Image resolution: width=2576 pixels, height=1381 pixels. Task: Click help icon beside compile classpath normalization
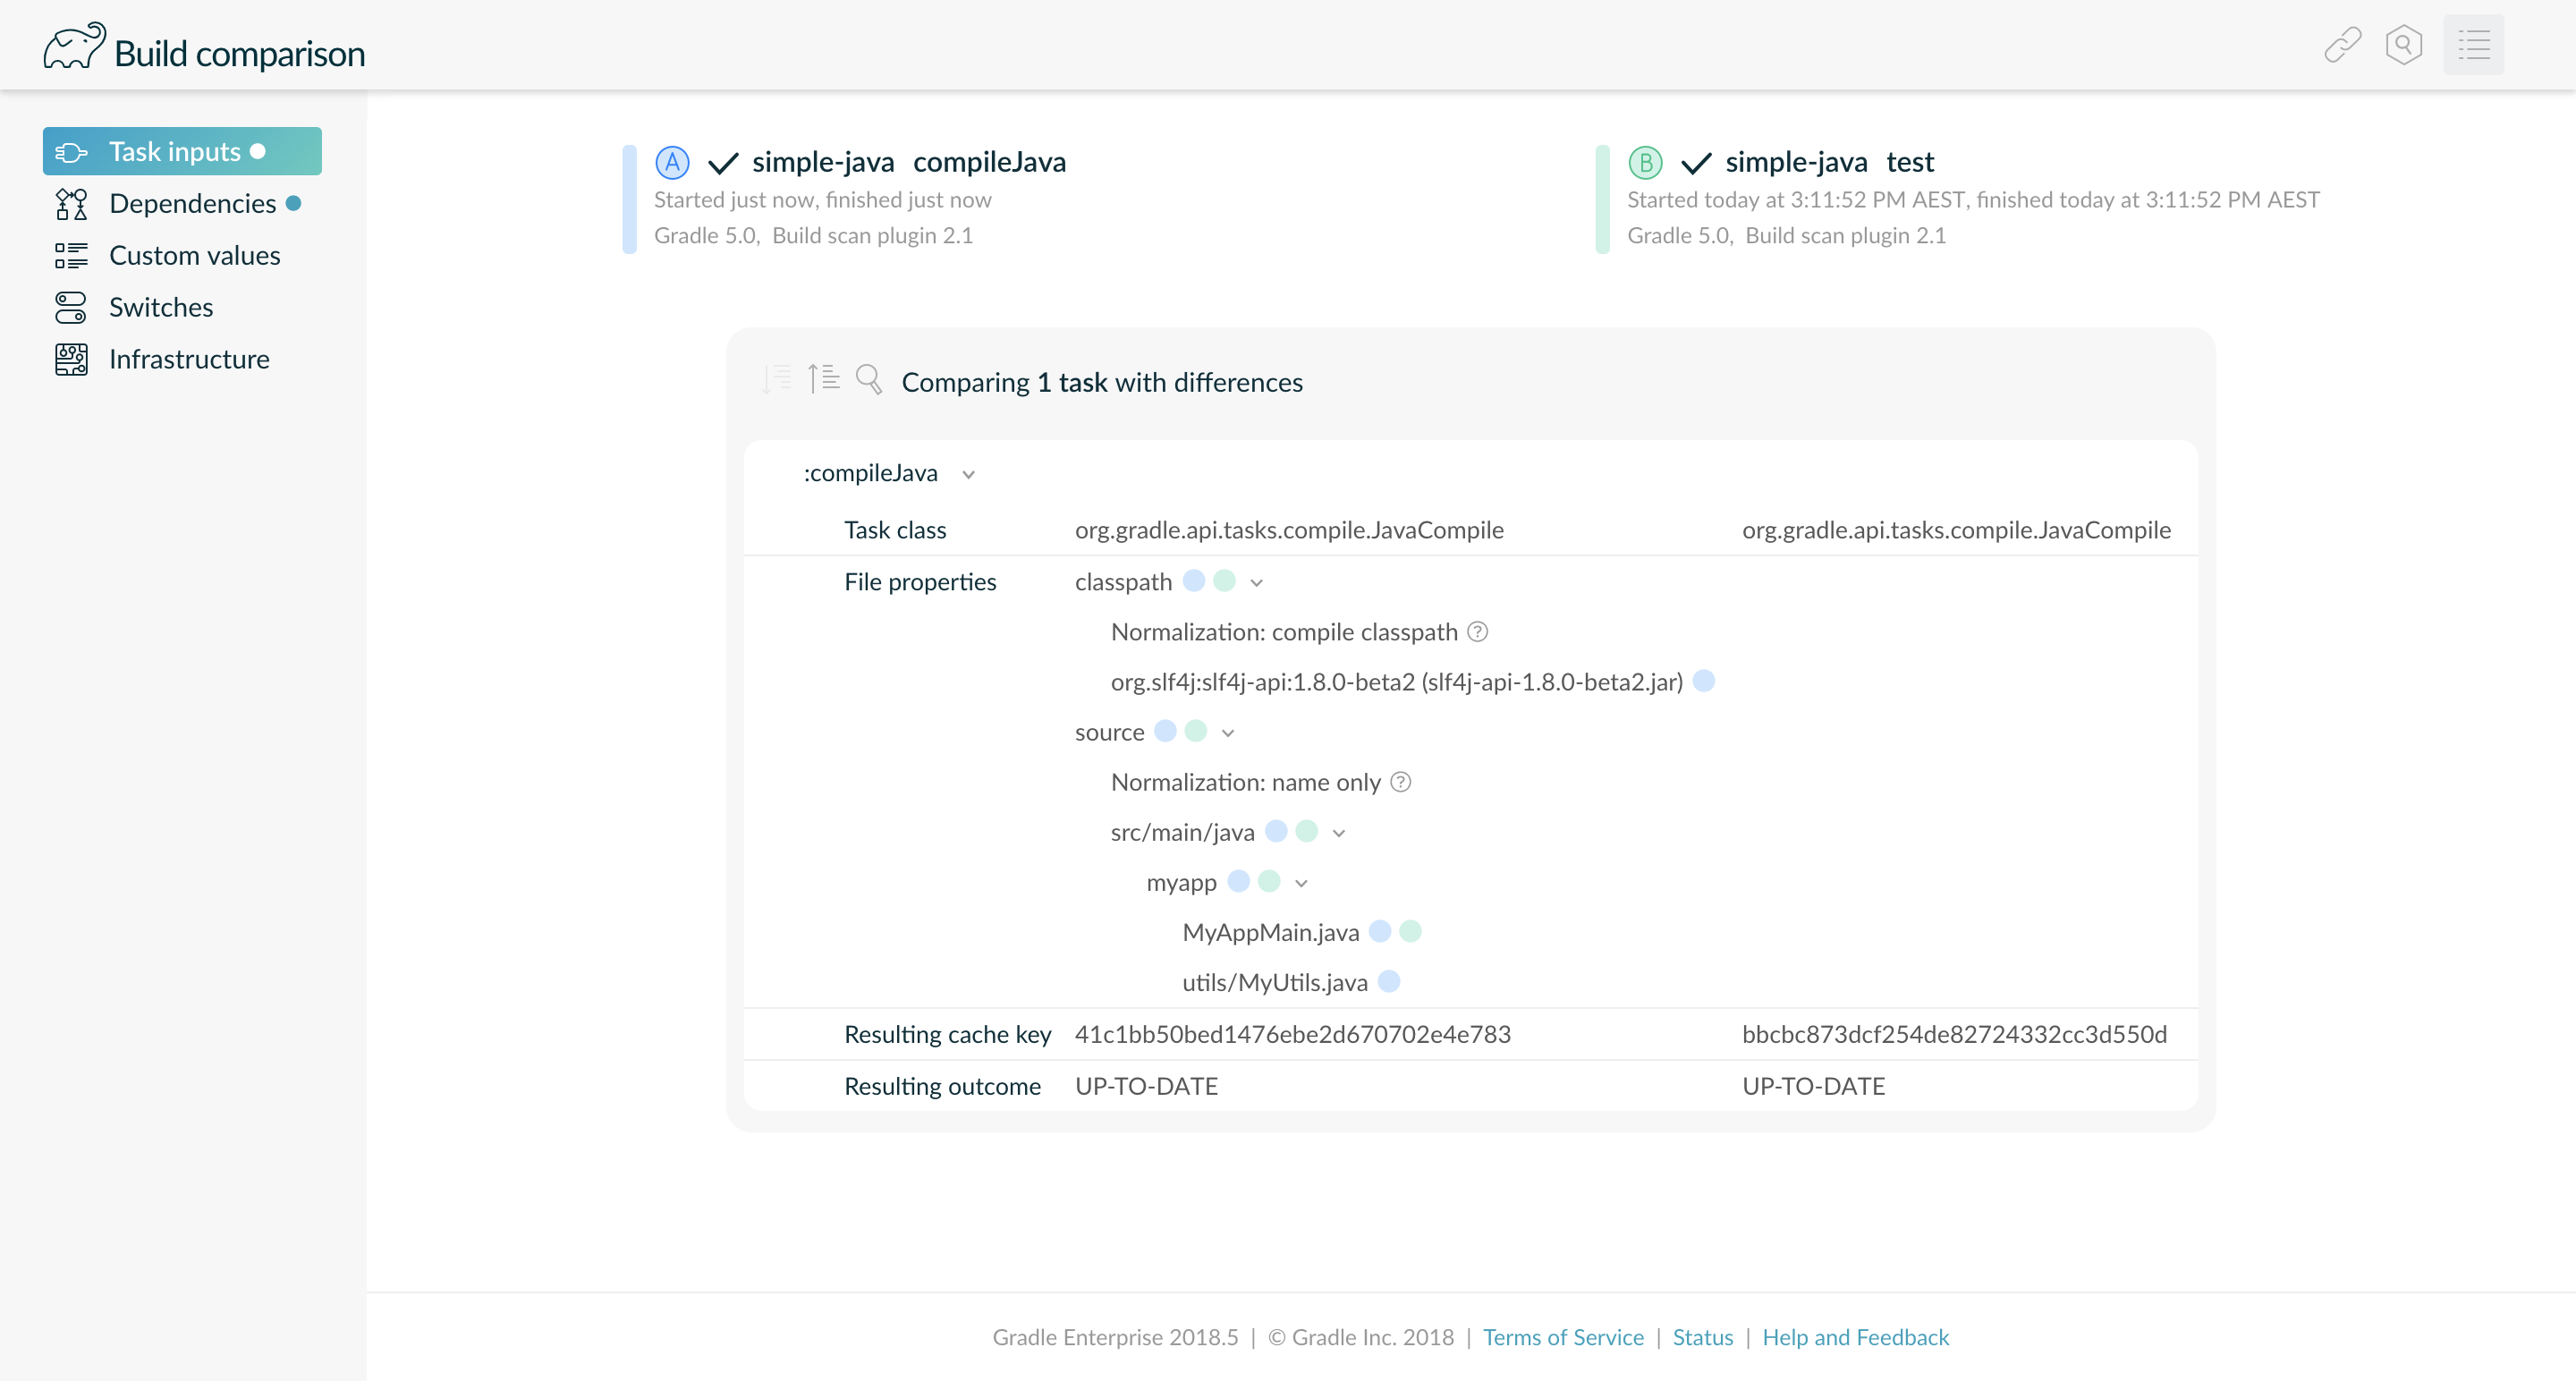coord(1477,632)
